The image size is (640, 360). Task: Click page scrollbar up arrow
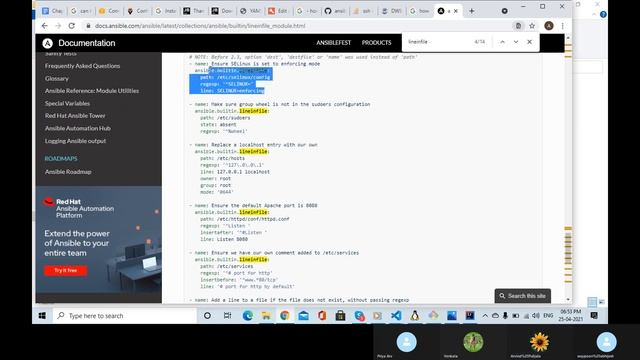point(568,38)
